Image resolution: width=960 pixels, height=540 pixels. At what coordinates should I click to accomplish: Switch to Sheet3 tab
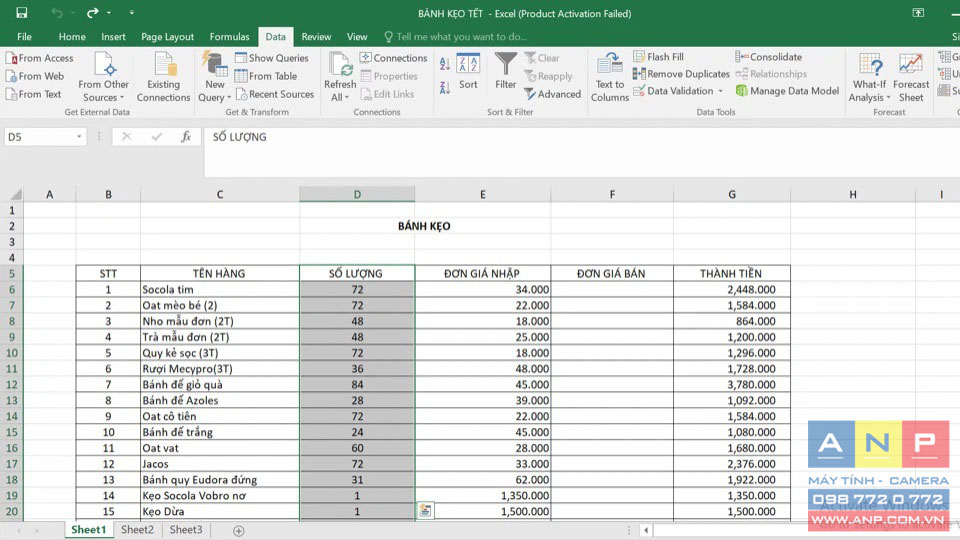coord(186,530)
